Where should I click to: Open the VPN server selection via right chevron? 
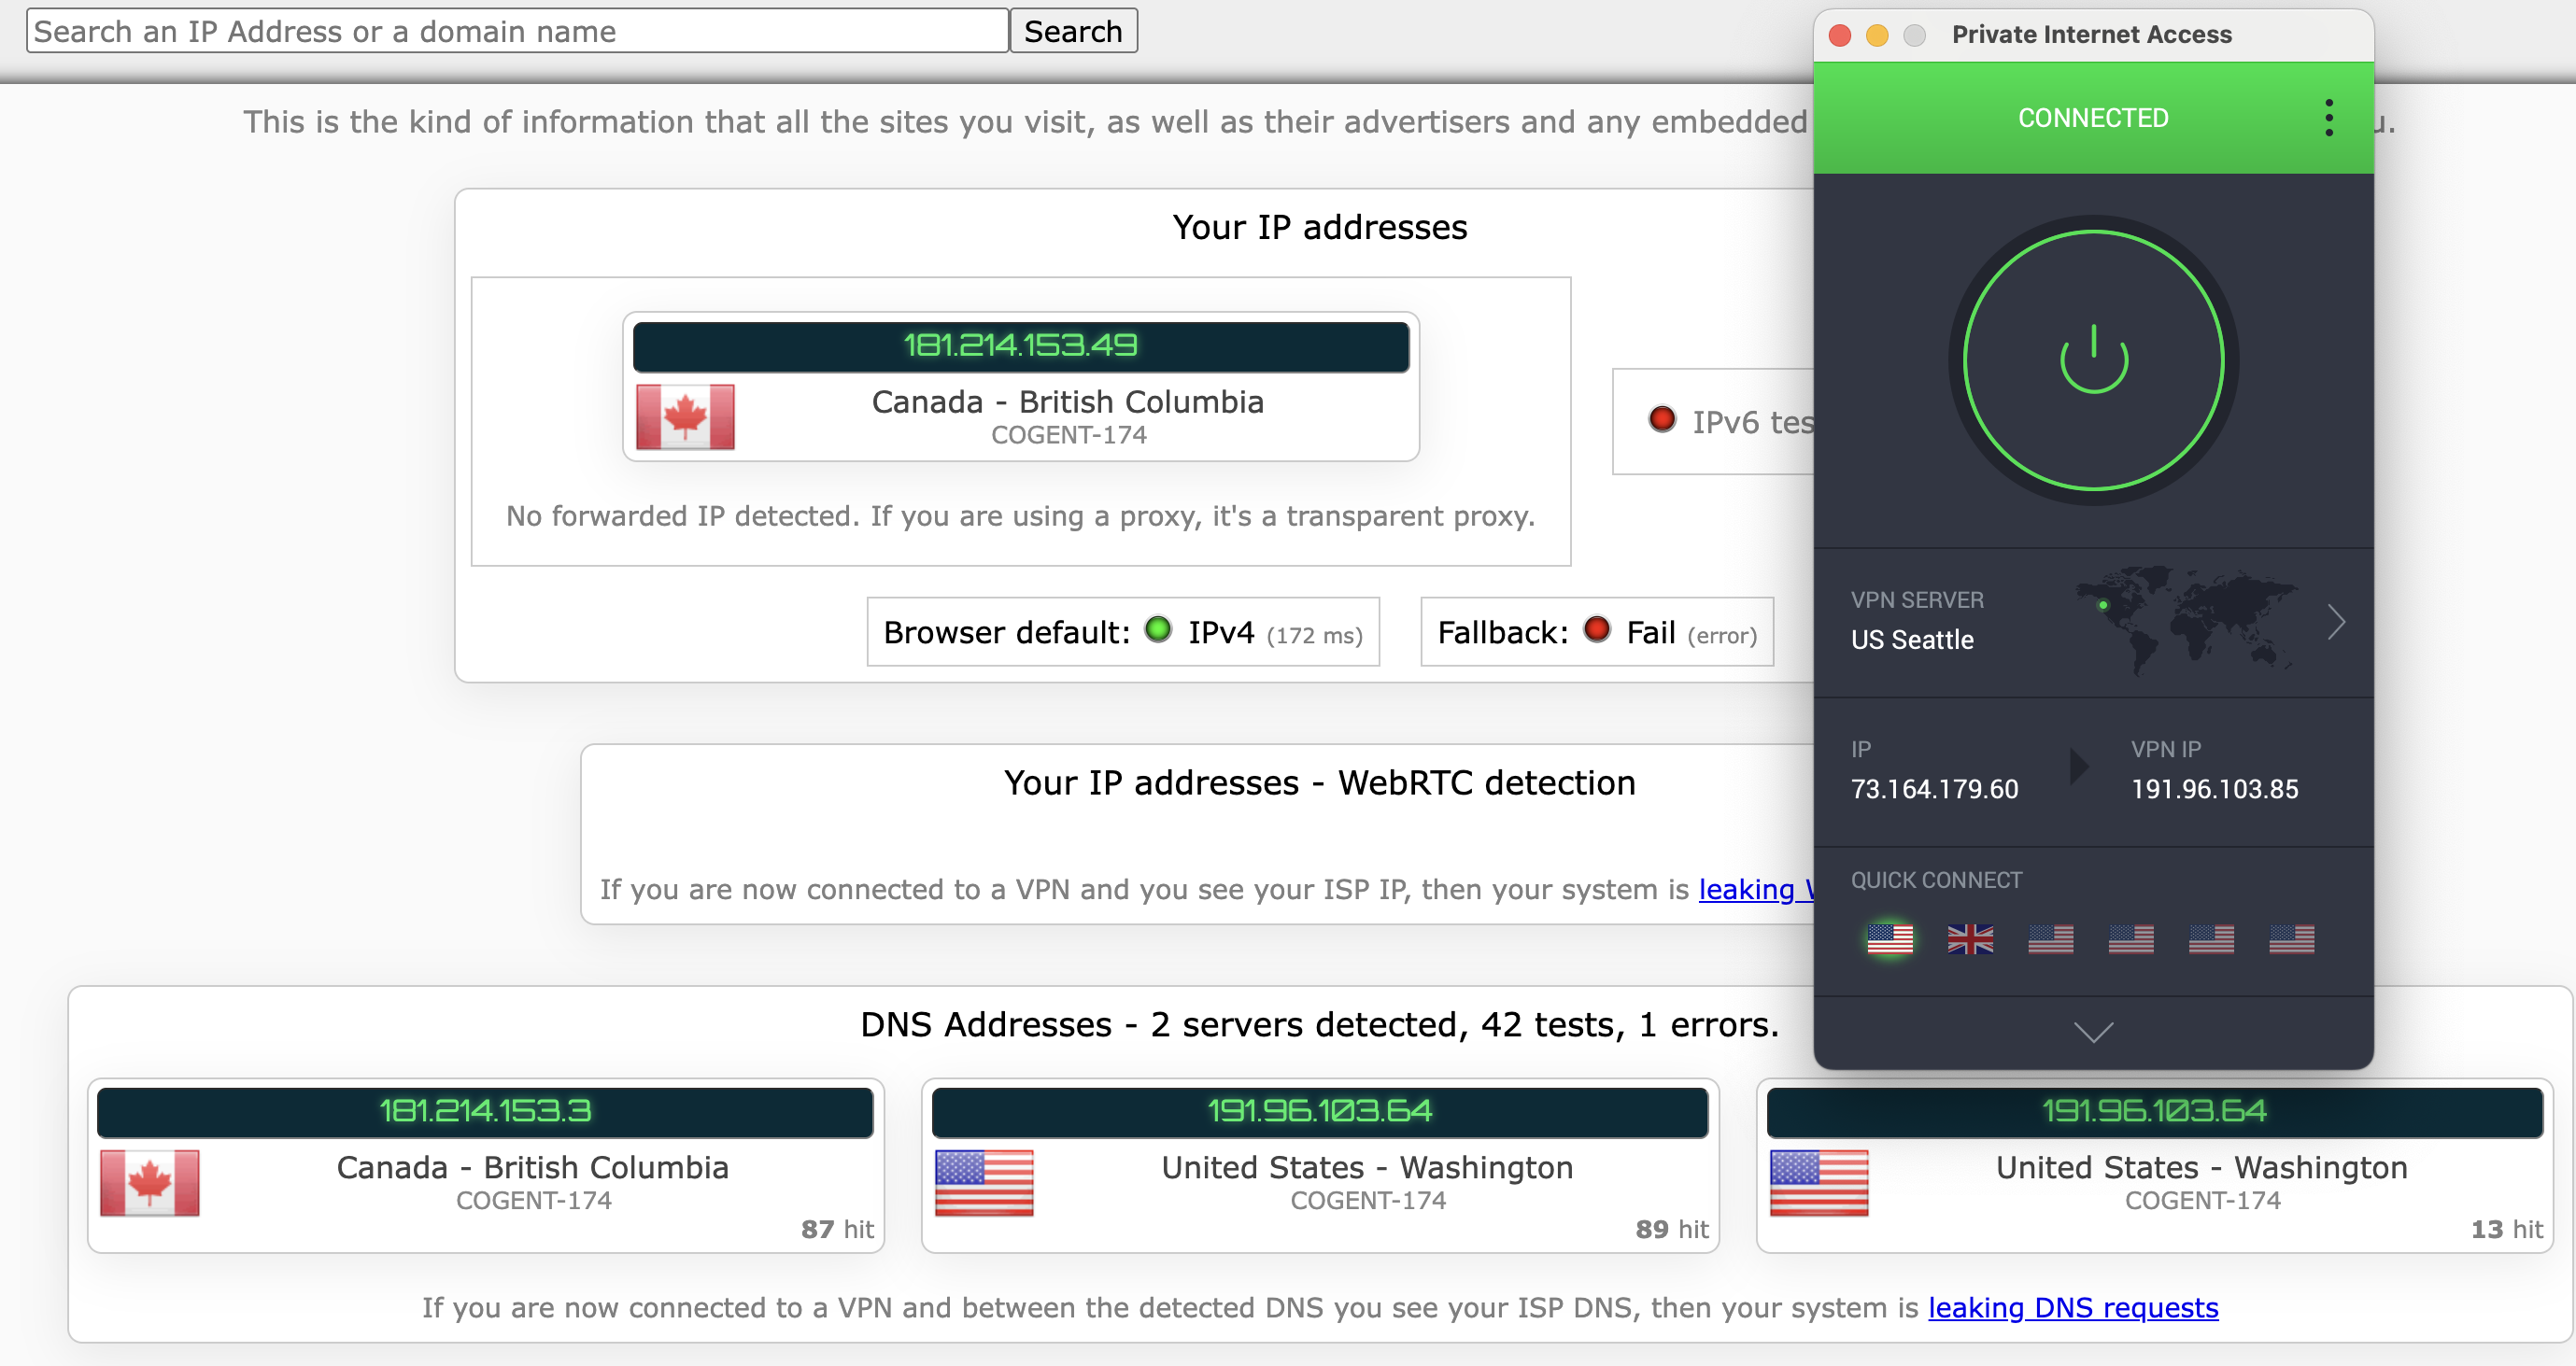(2337, 622)
